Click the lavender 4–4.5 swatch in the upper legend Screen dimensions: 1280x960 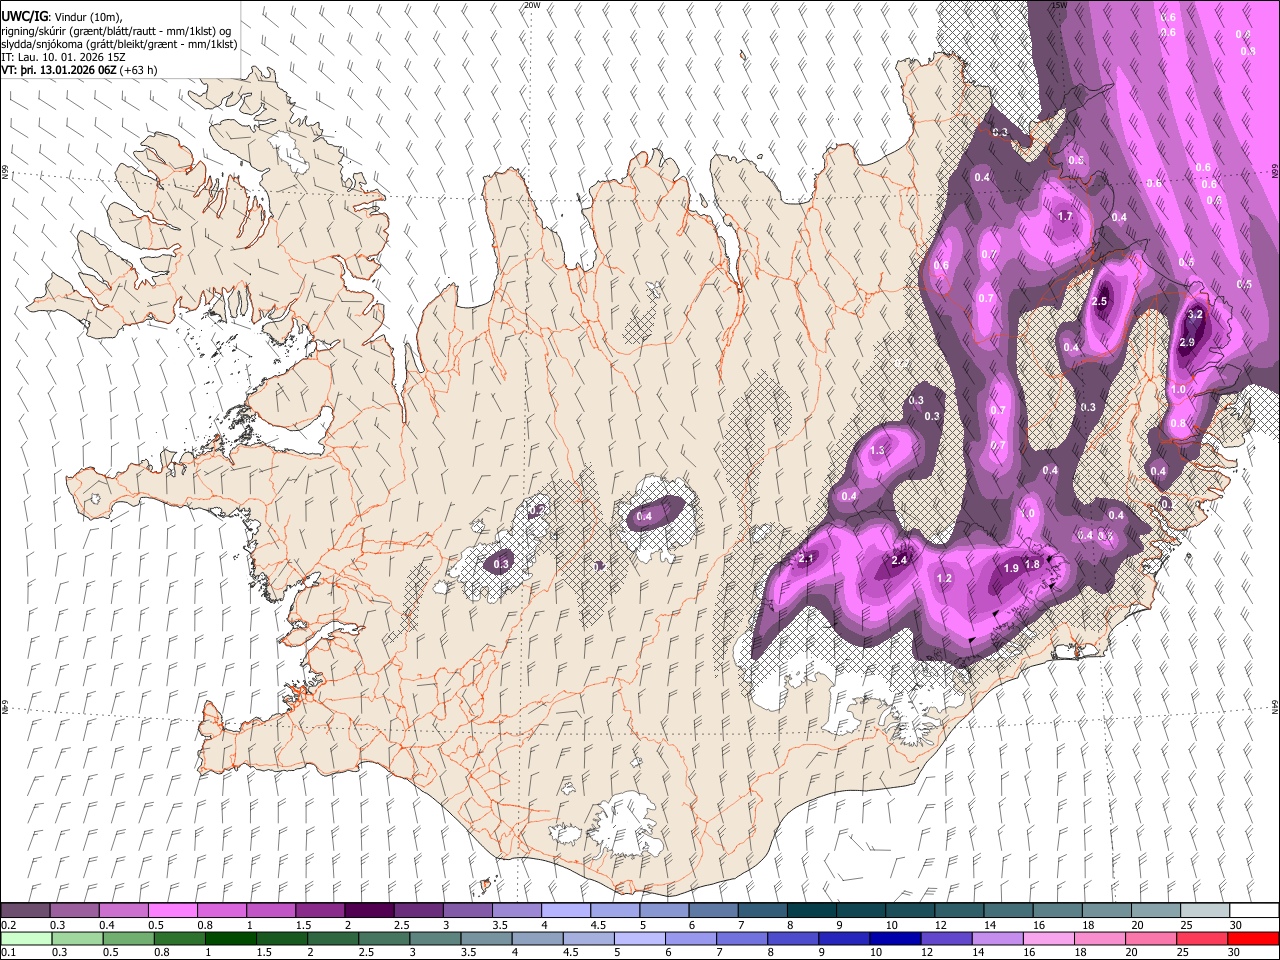coord(566,911)
